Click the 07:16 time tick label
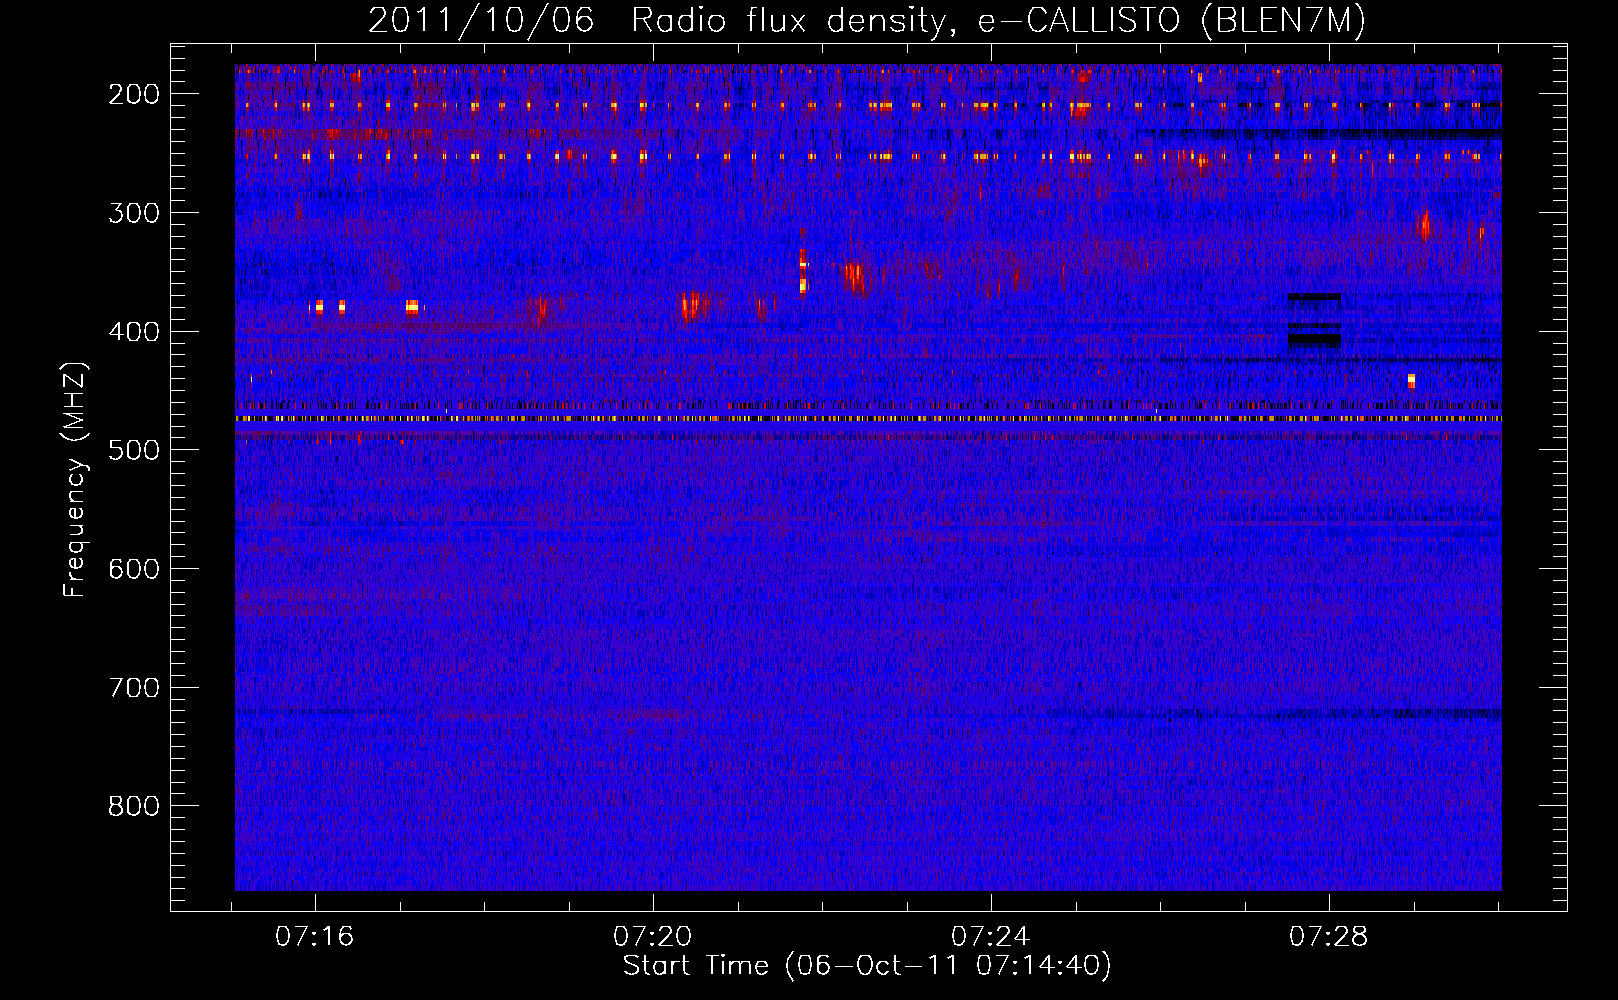 (315, 937)
